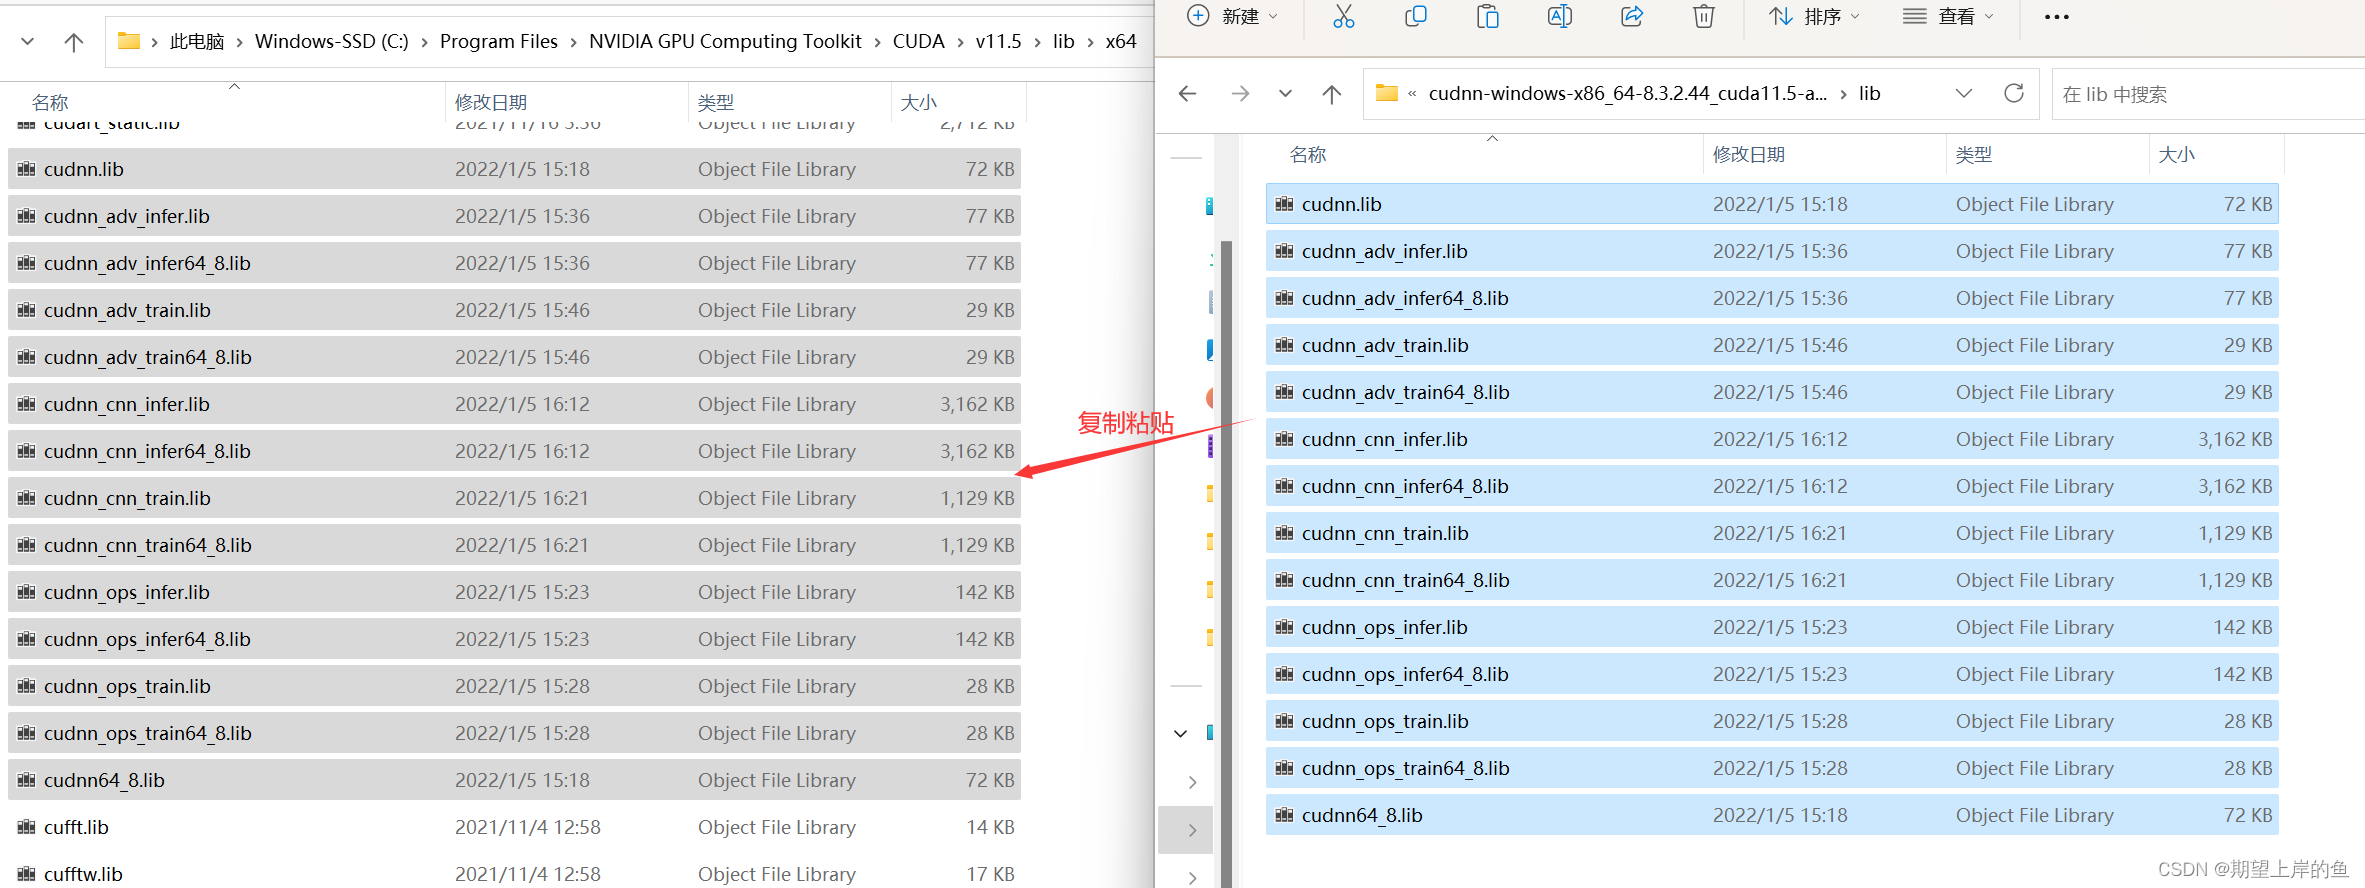The image size is (2365, 888).
Task: Click the Copy icon in toolbar
Action: click(x=1415, y=16)
